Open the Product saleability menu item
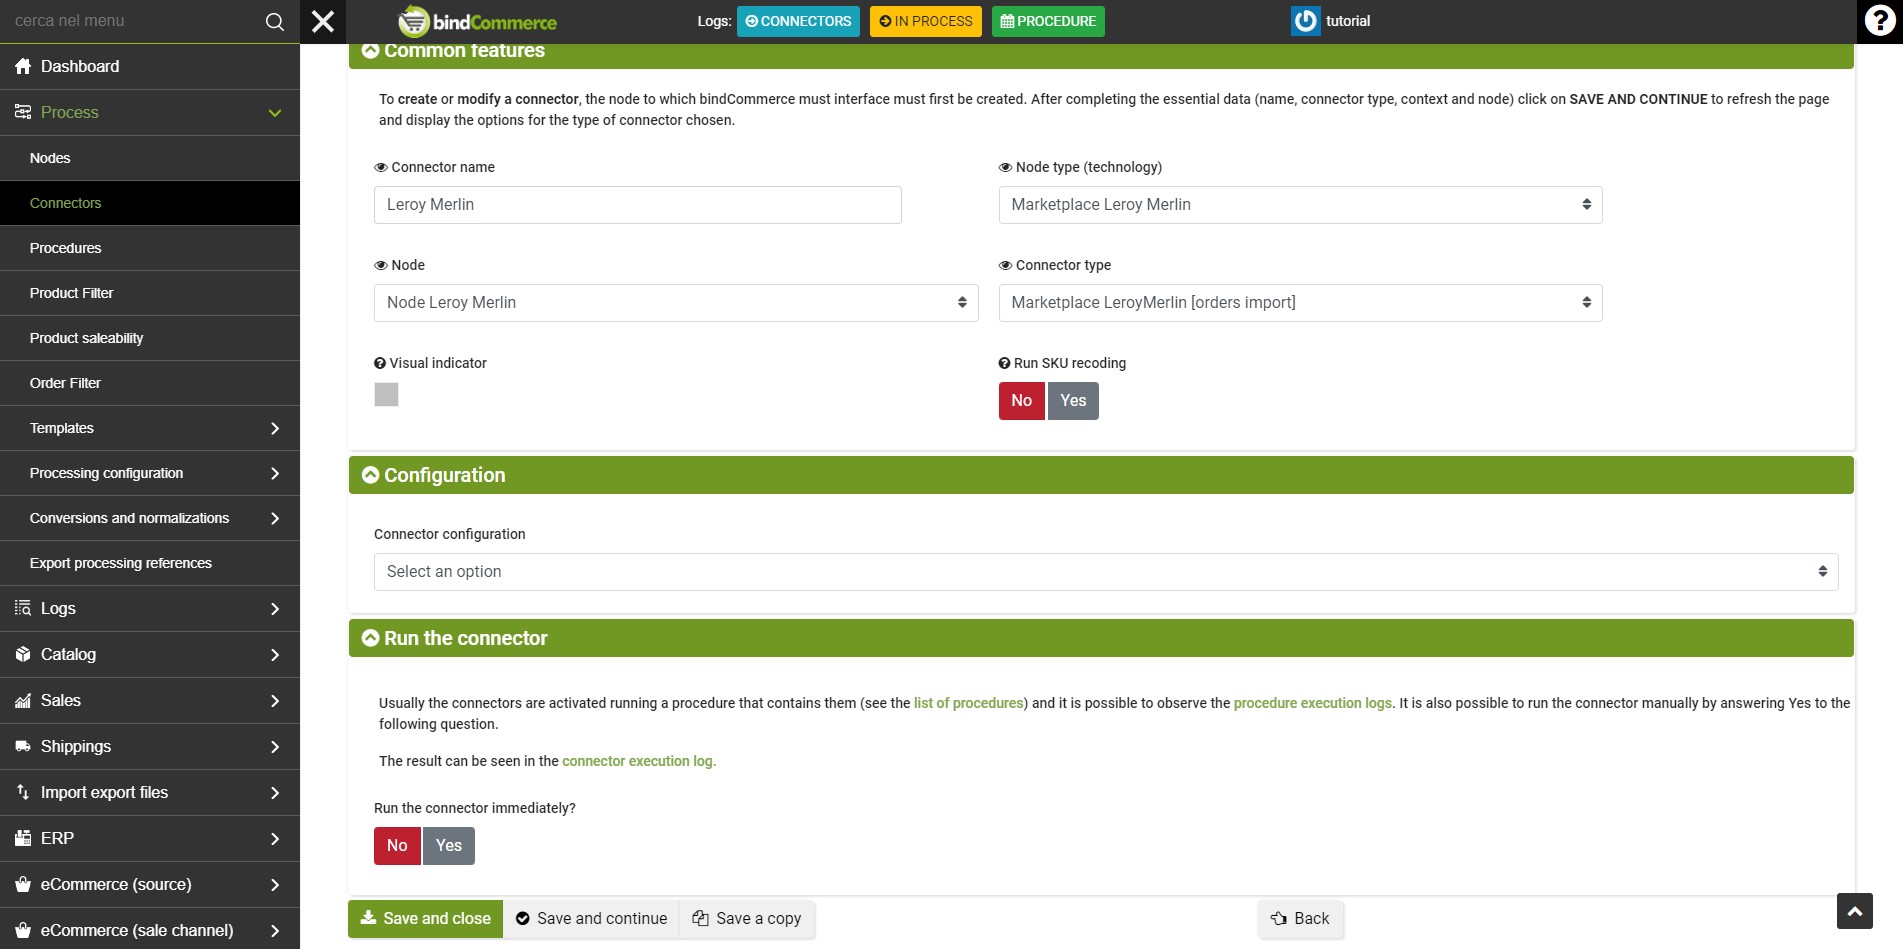Image resolution: width=1903 pixels, height=949 pixels. click(150, 338)
